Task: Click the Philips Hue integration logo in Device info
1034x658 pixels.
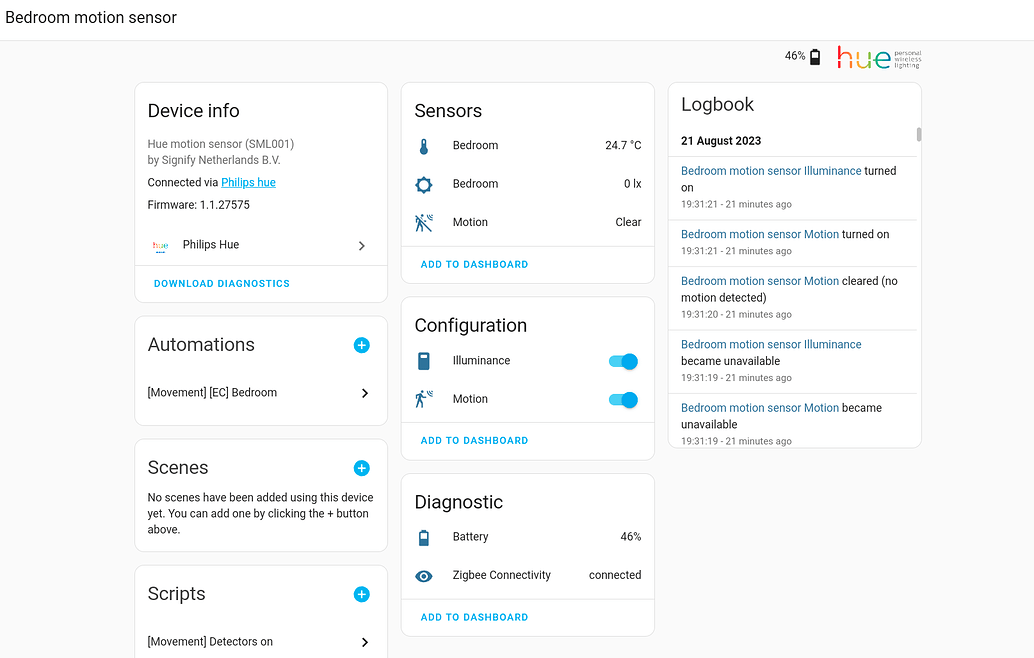Action: (160, 245)
